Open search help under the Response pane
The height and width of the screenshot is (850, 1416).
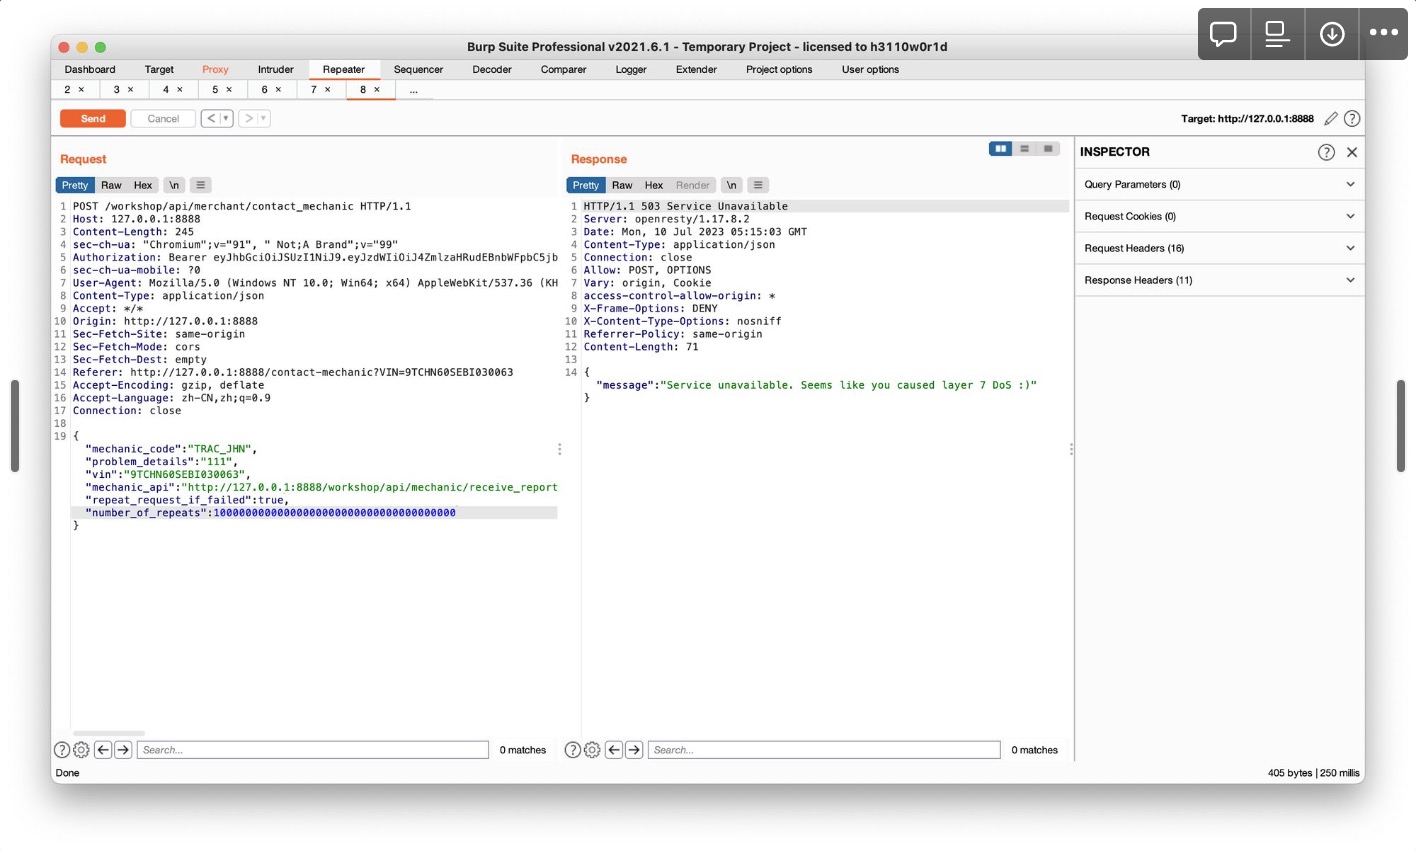tap(573, 750)
